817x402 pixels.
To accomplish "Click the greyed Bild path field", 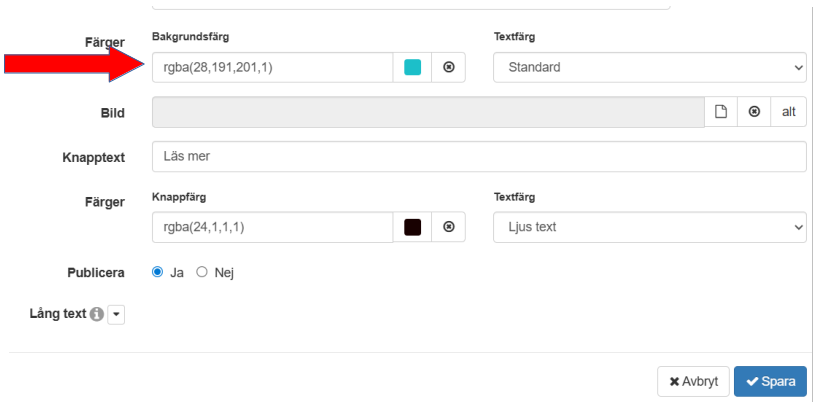I will [428, 112].
